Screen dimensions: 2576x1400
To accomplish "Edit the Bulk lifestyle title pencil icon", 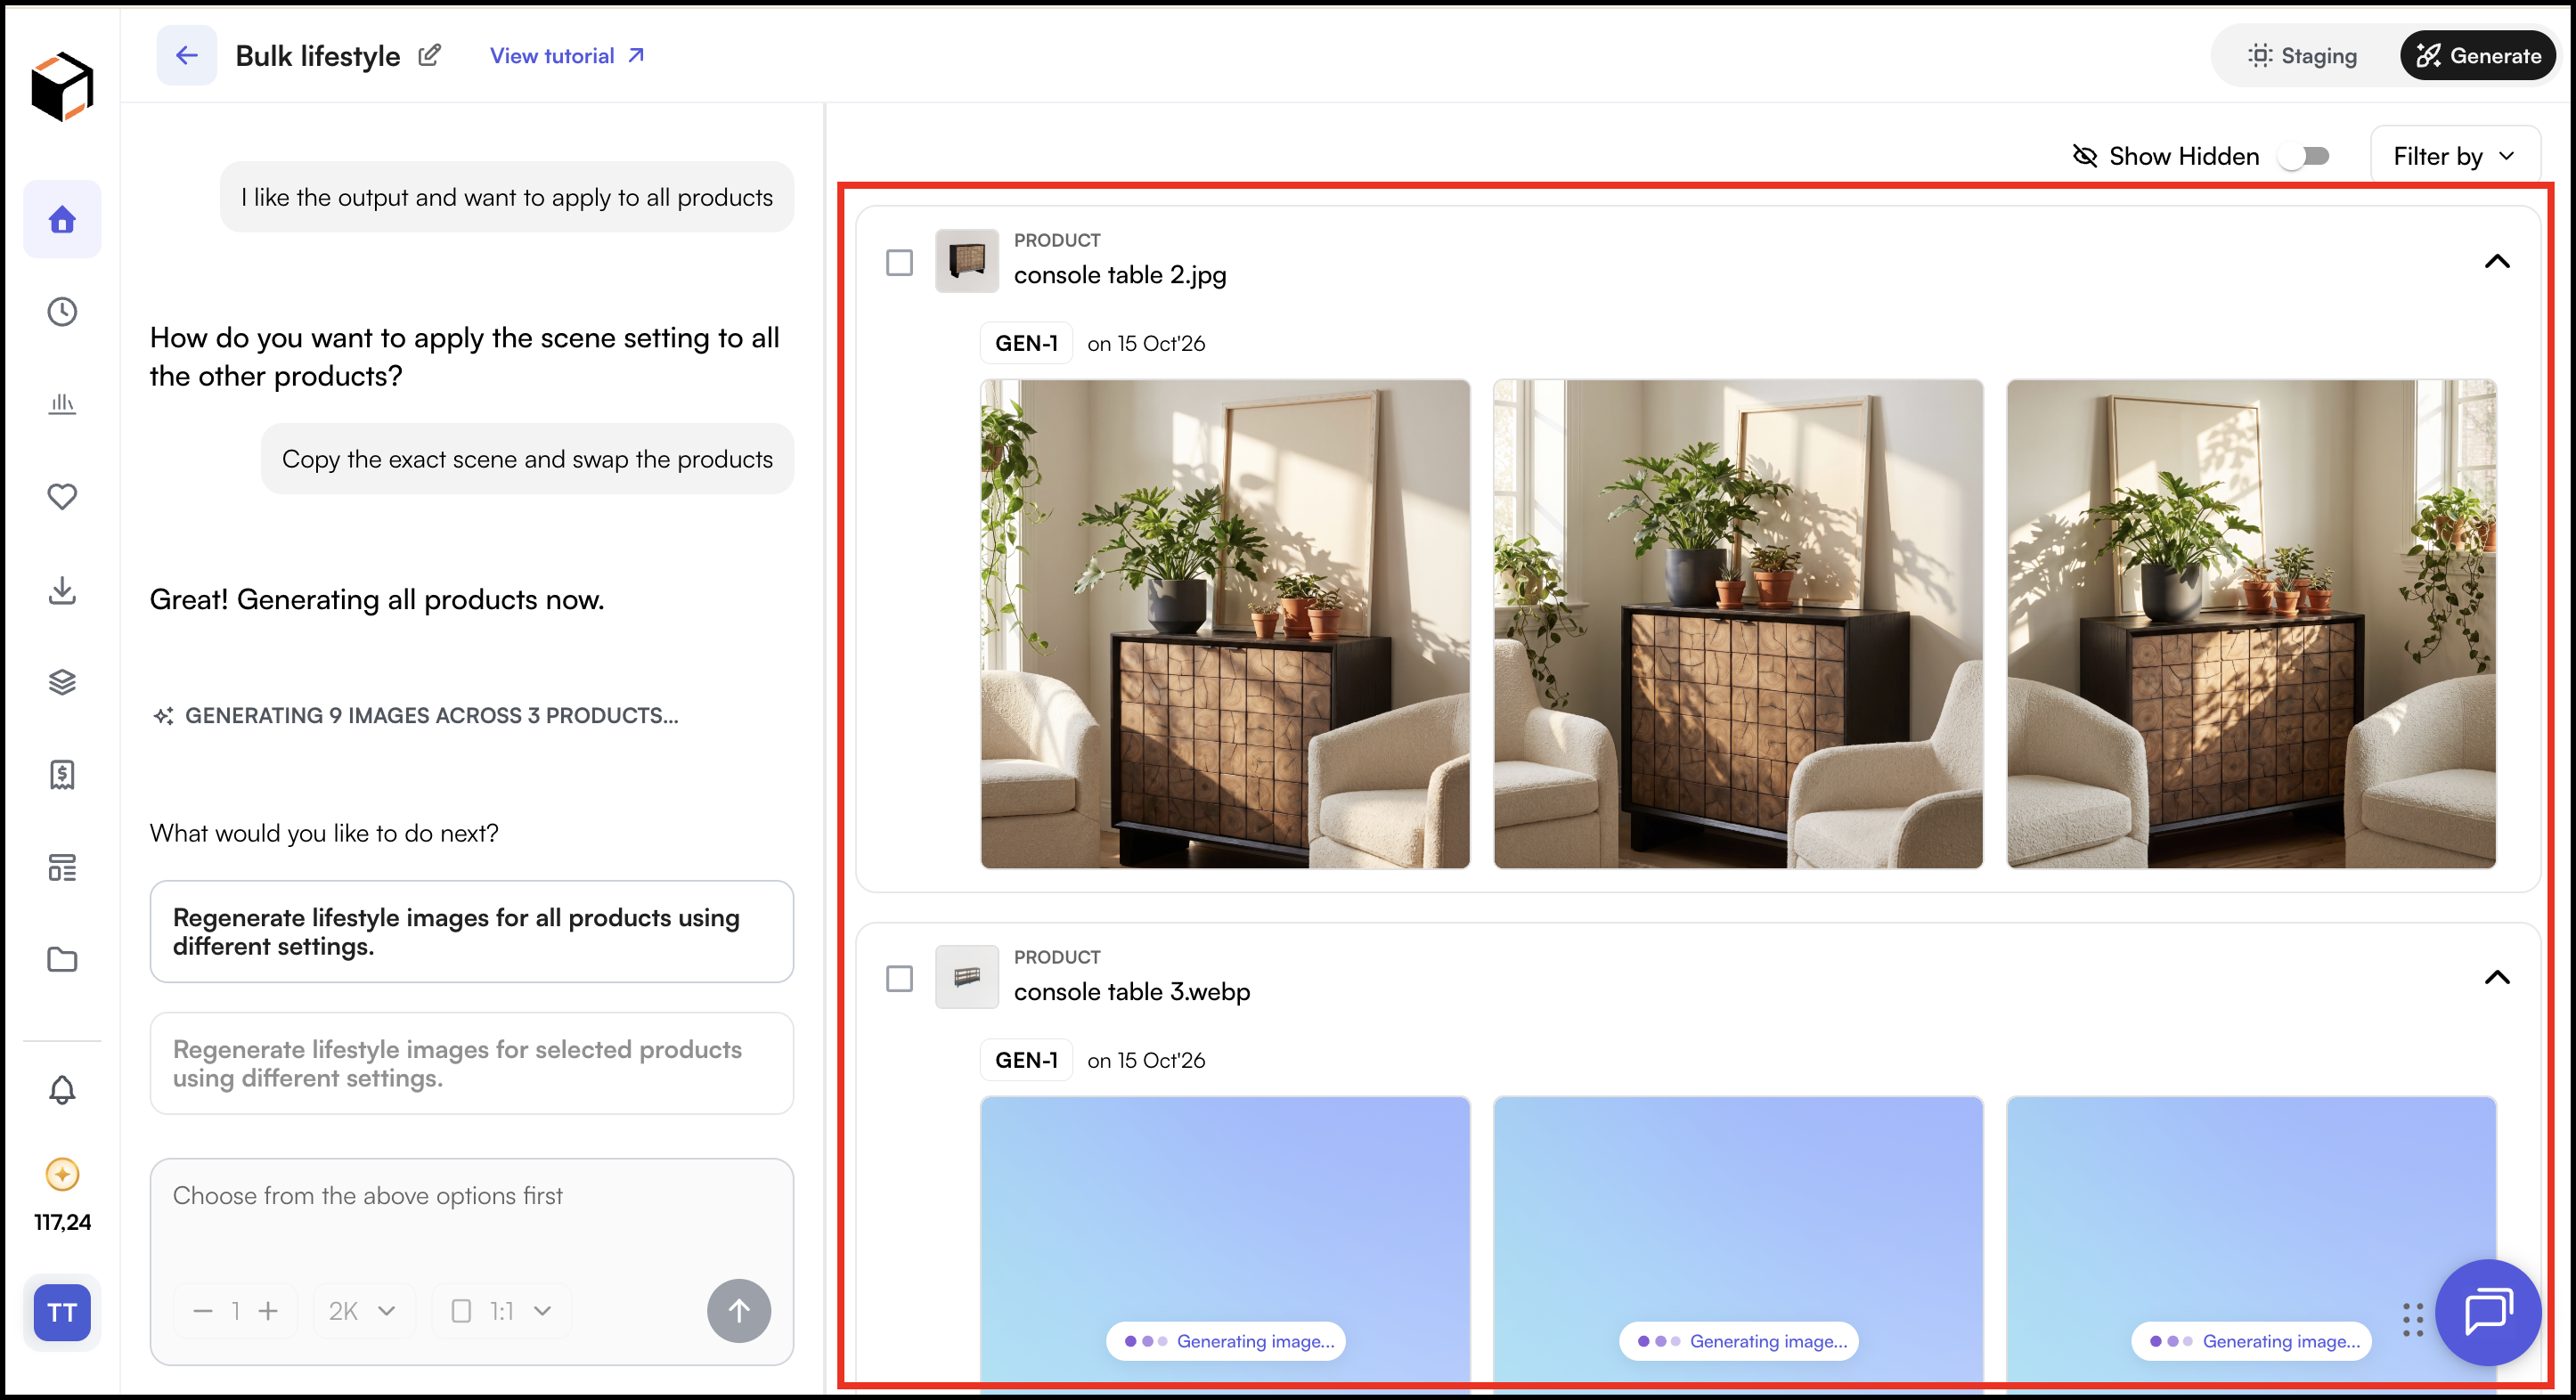I will (429, 55).
